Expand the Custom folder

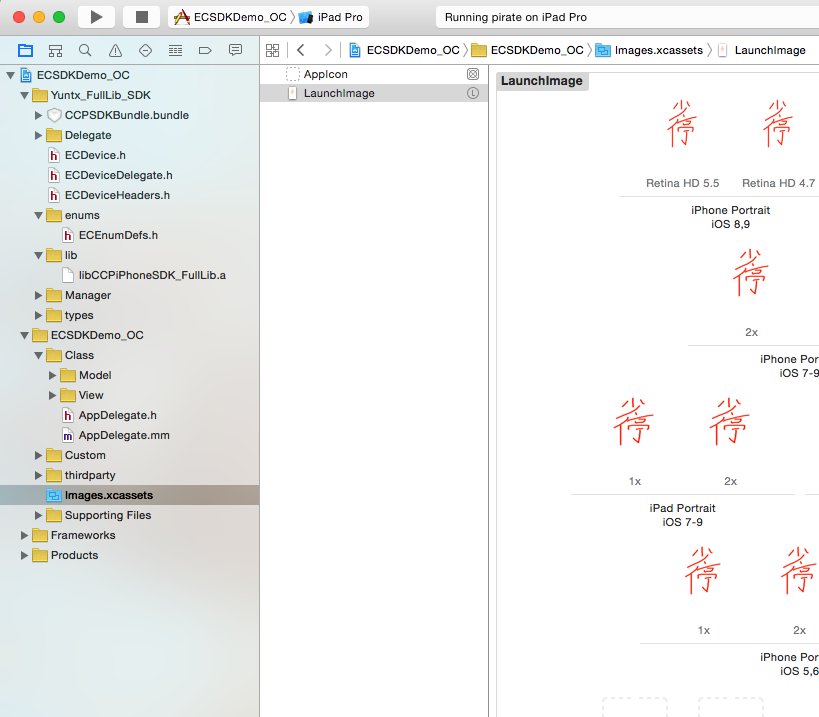click(38, 455)
